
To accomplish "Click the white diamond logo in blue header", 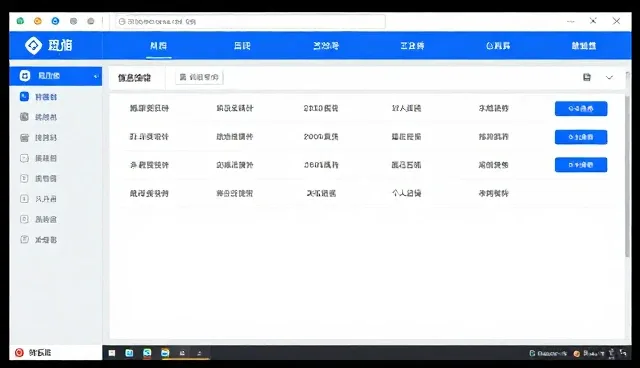I will [x=33, y=45].
